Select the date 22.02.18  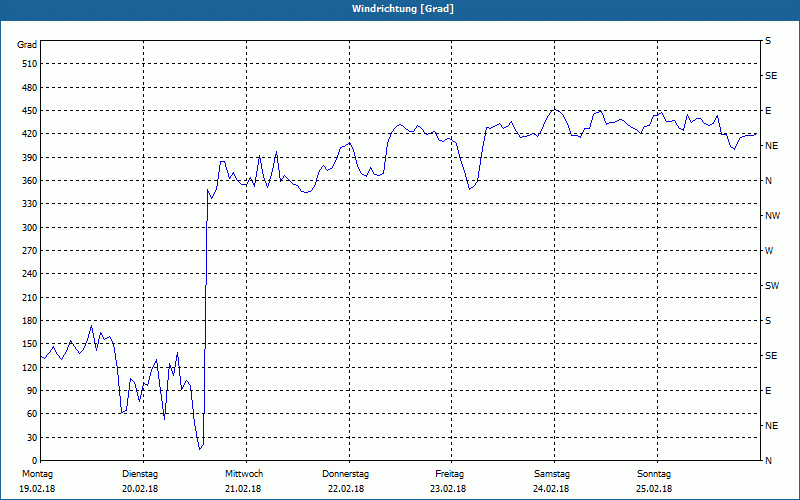coord(346,489)
